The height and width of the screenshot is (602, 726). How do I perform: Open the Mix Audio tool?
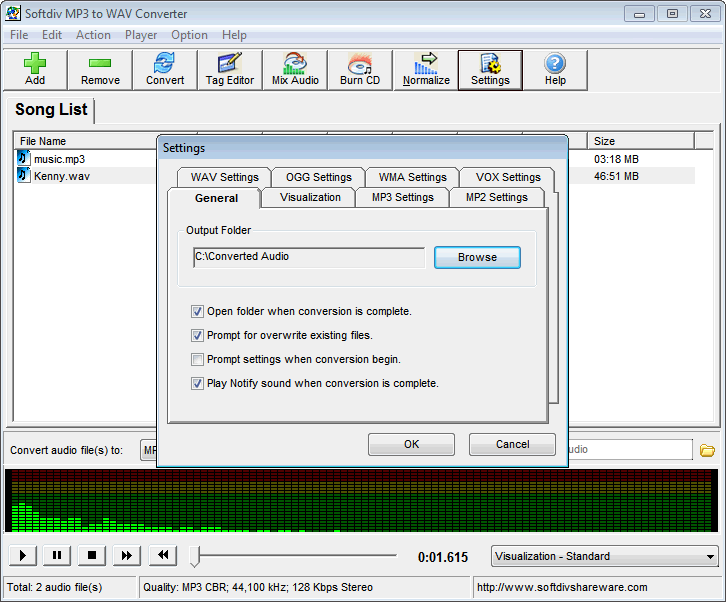295,69
